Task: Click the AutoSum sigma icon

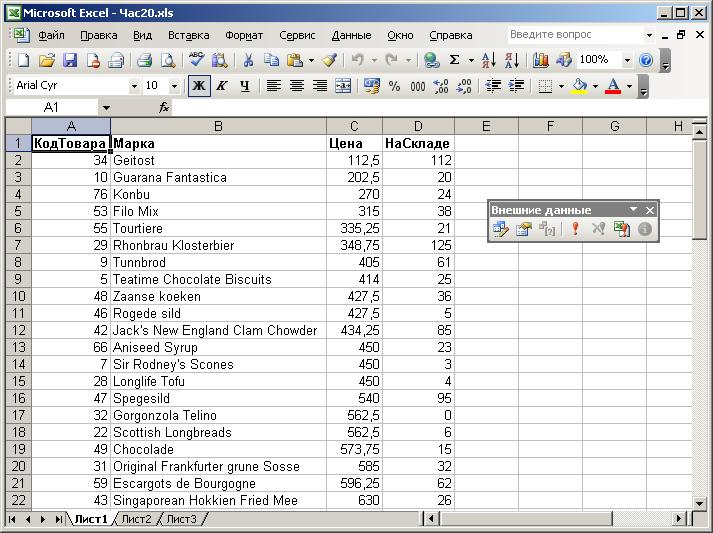Action: coord(454,60)
